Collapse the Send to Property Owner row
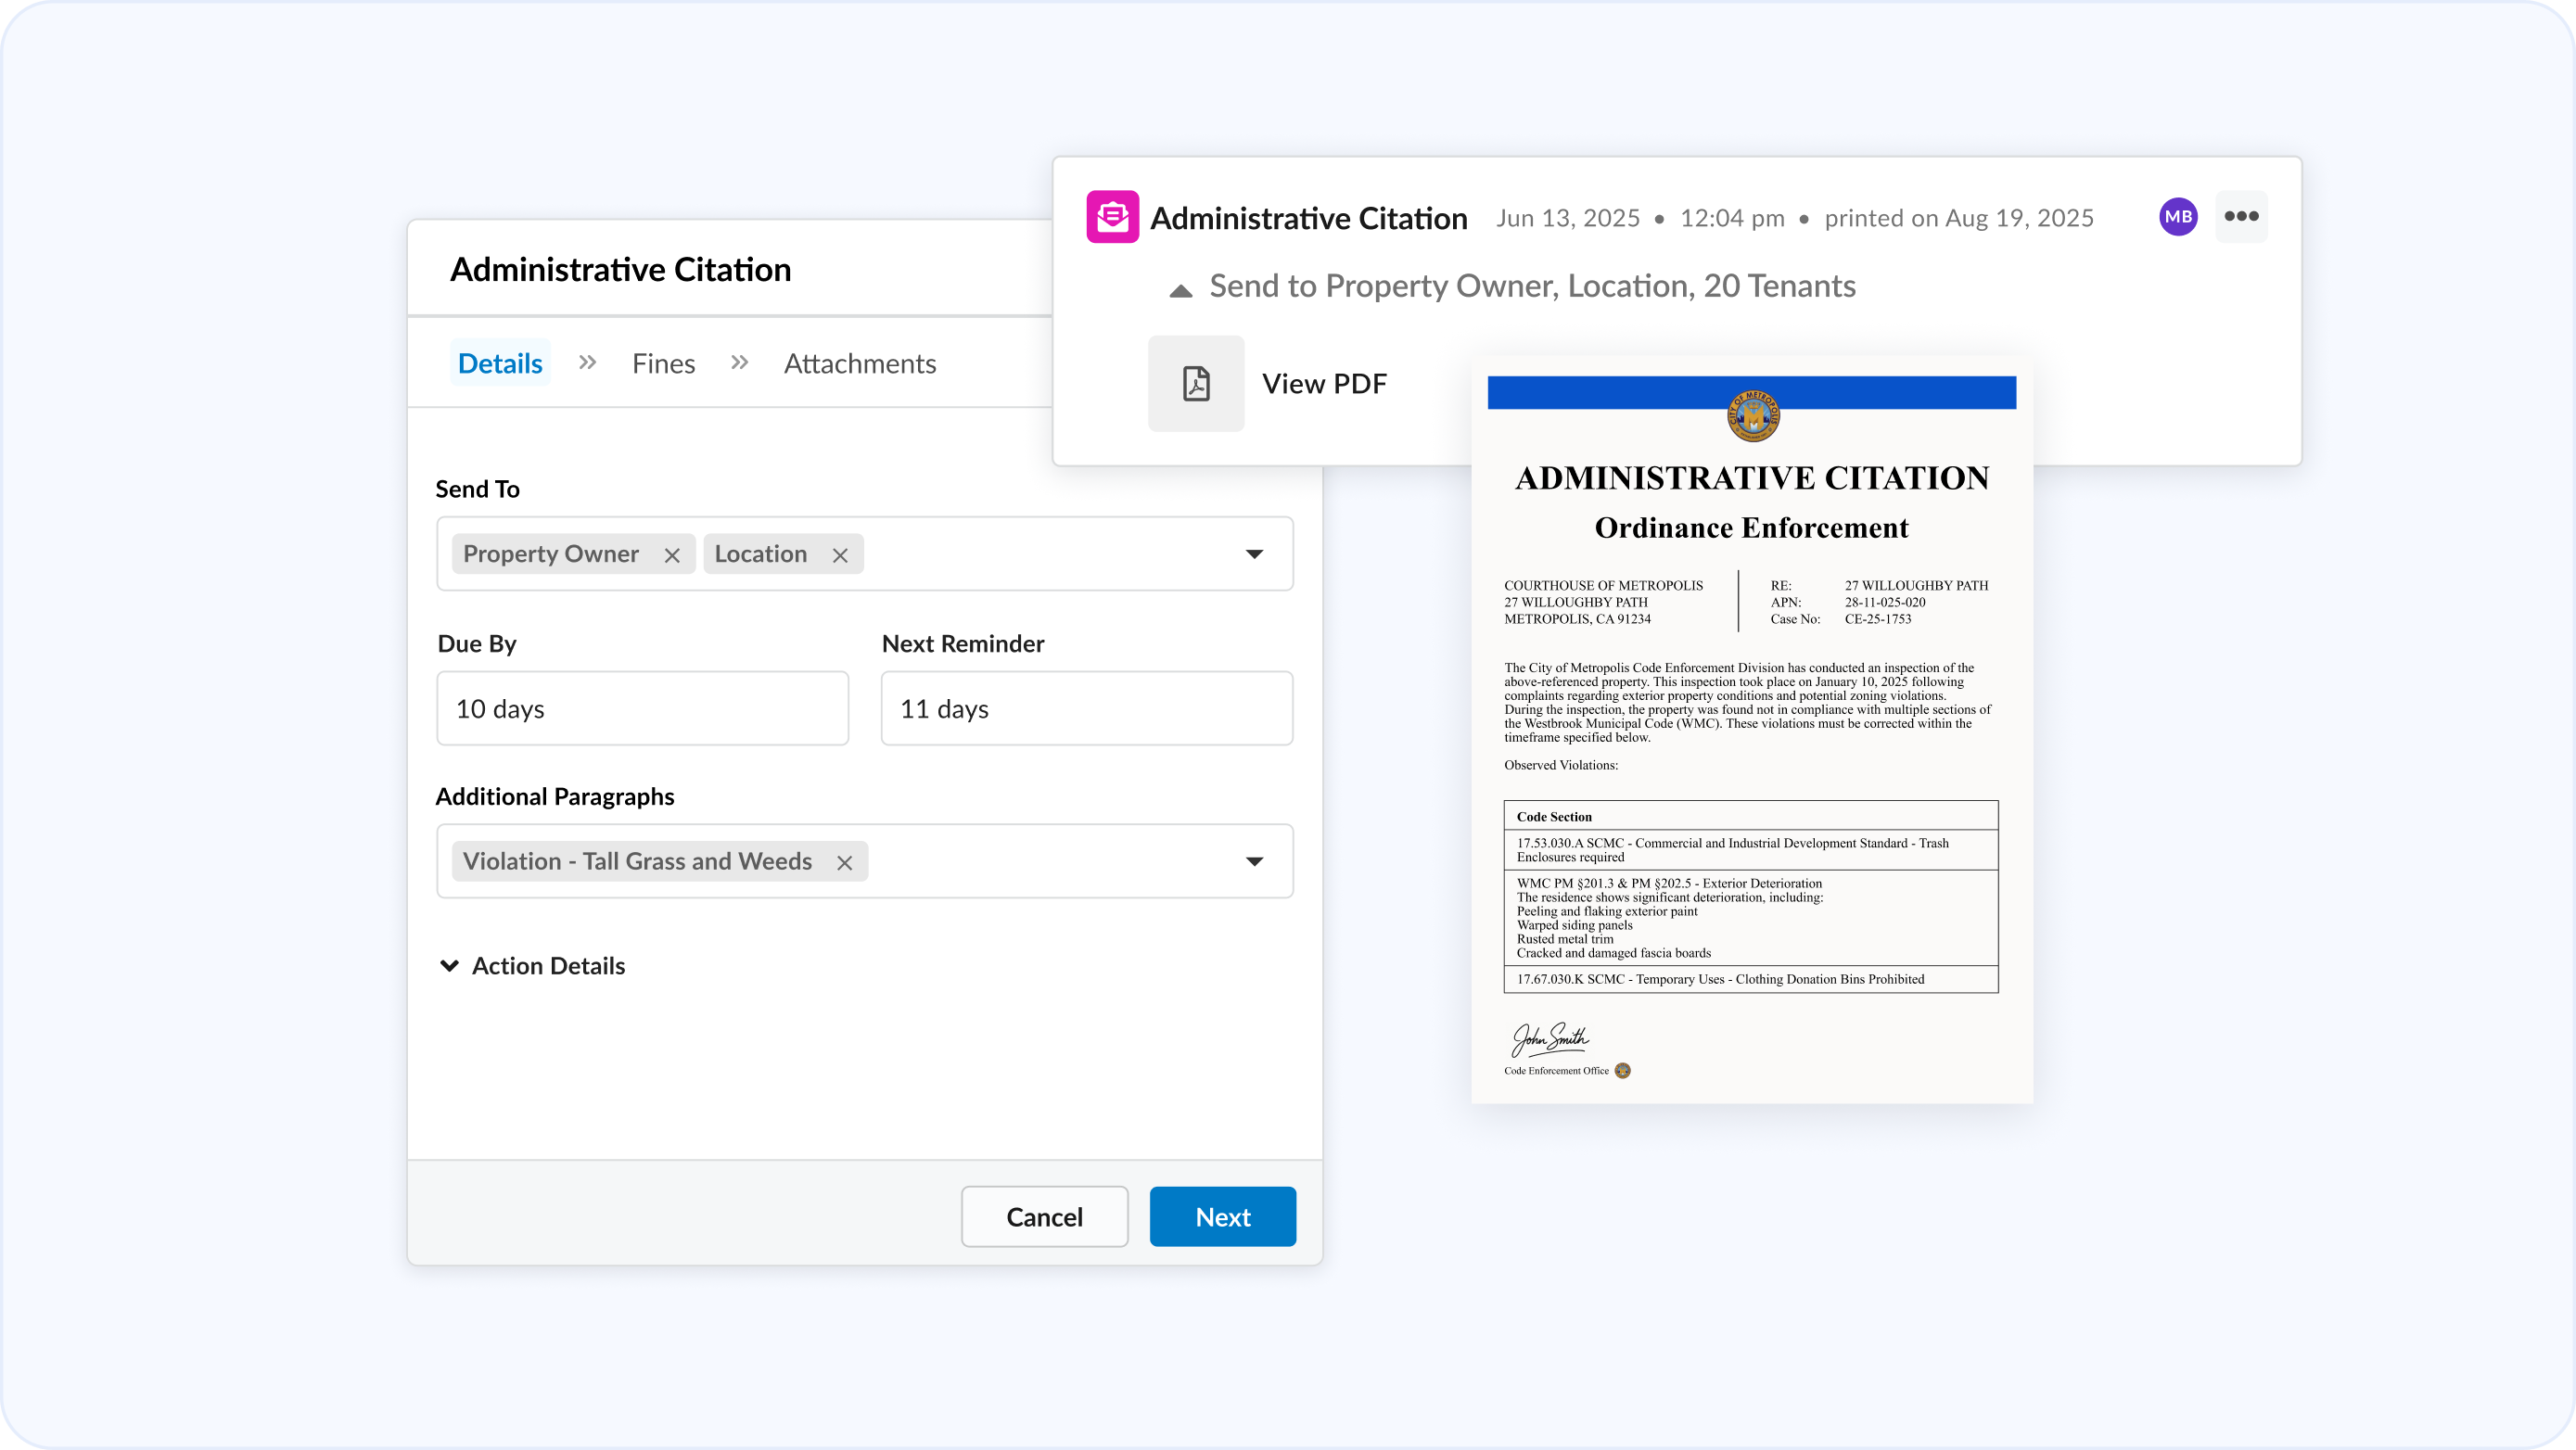Image resolution: width=2576 pixels, height=1450 pixels. [x=1181, y=291]
